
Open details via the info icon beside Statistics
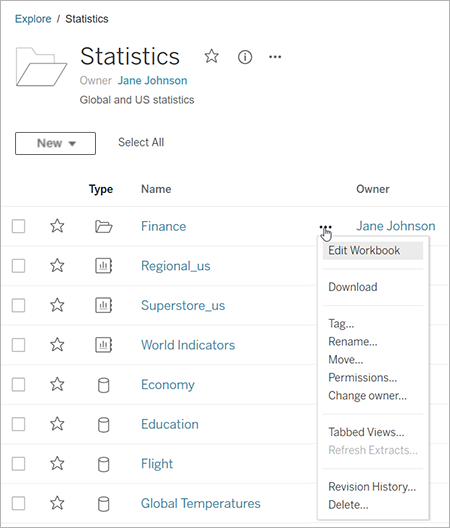pos(245,57)
